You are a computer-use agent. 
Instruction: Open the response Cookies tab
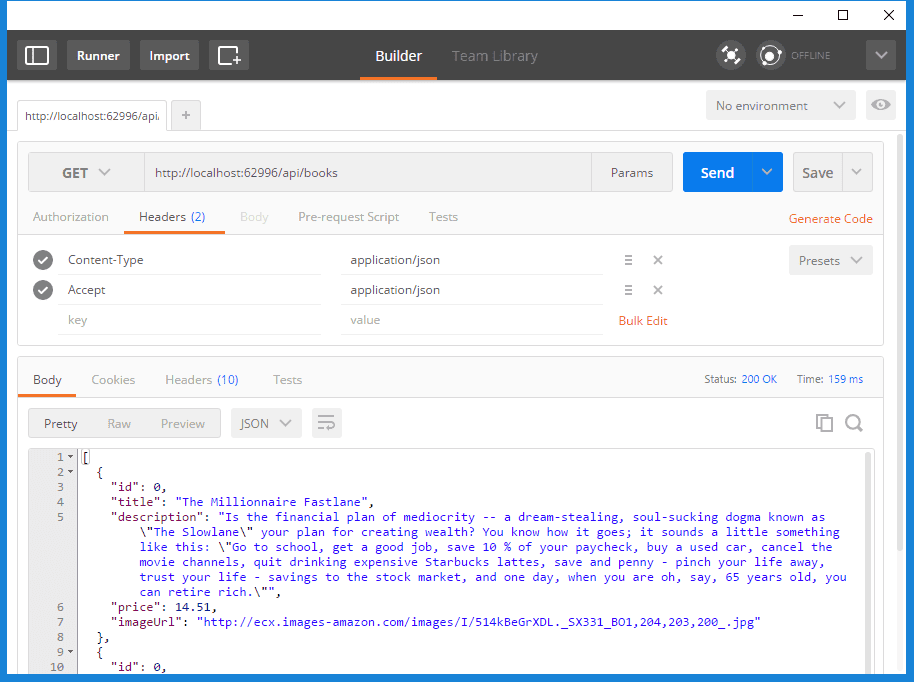[113, 379]
